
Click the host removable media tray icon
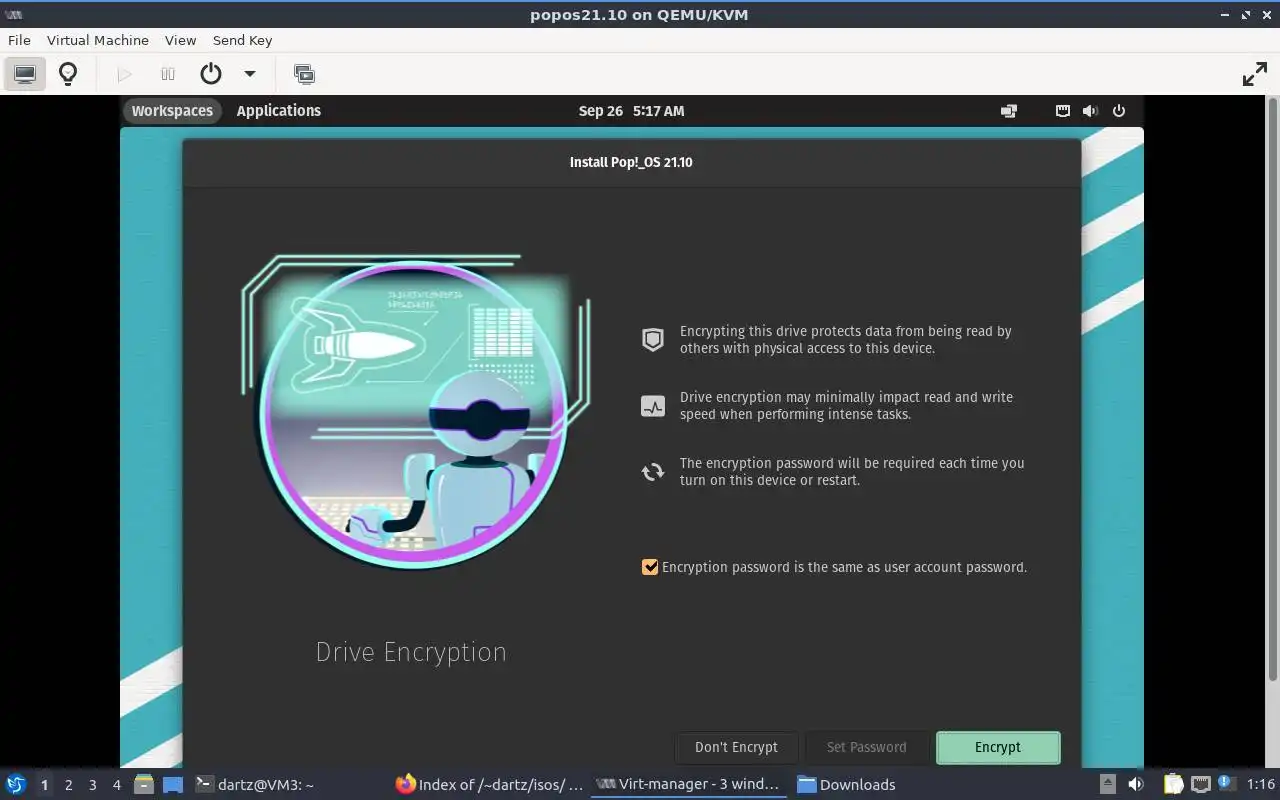coord(1107,784)
